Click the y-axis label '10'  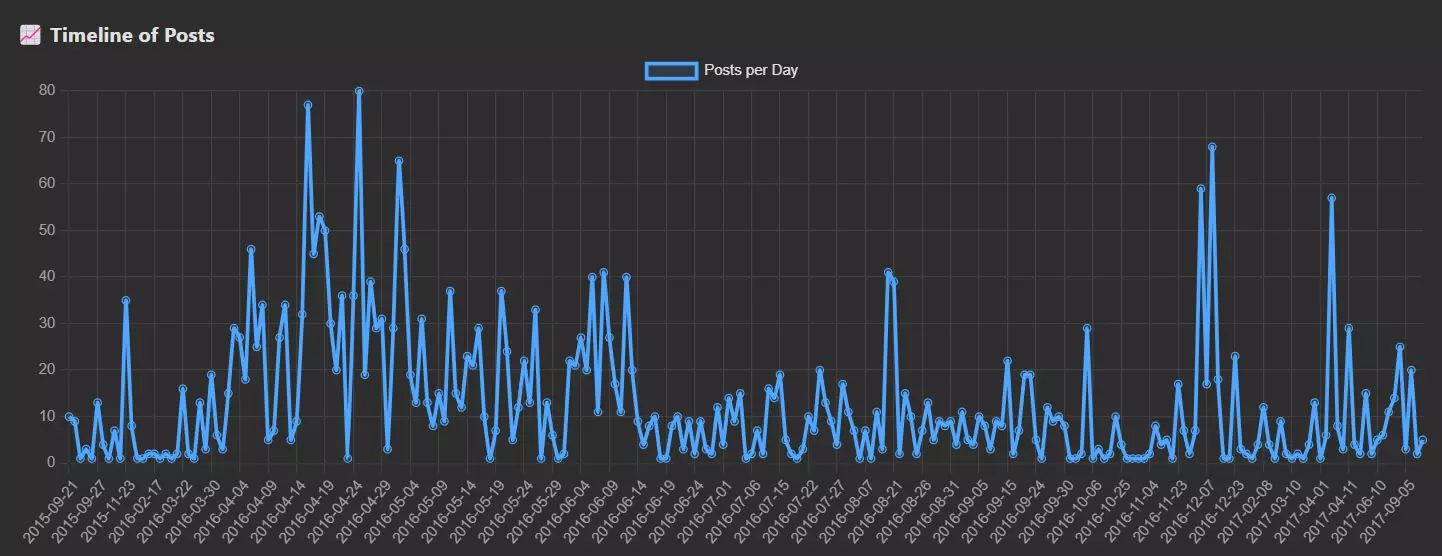click(46, 416)
